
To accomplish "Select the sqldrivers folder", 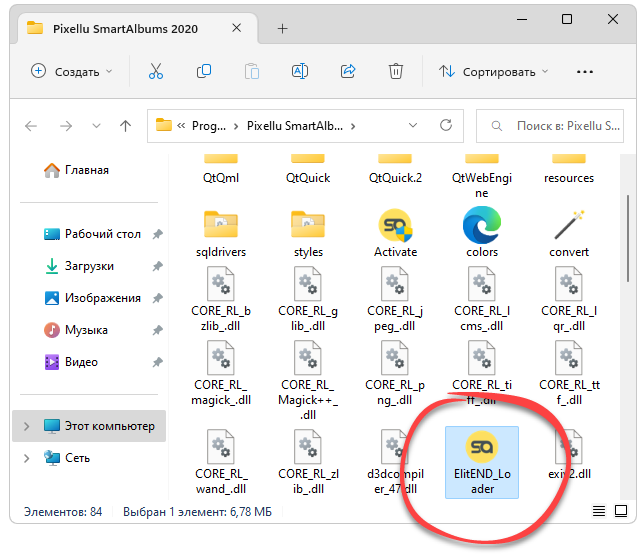I will click(x=221, y=234).
